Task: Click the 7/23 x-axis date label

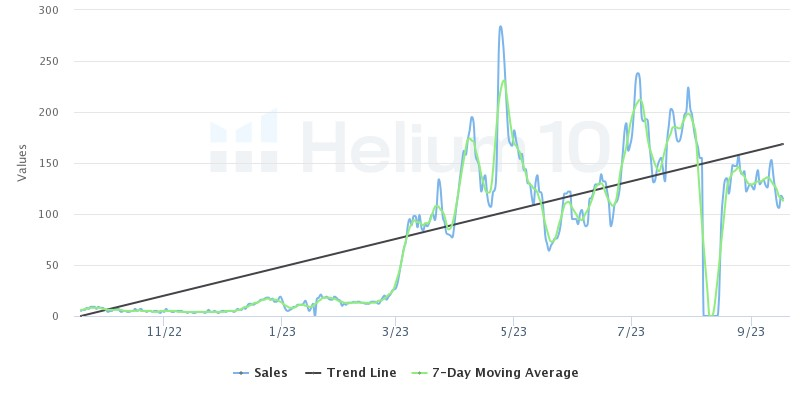Action: tap(631, 332)
